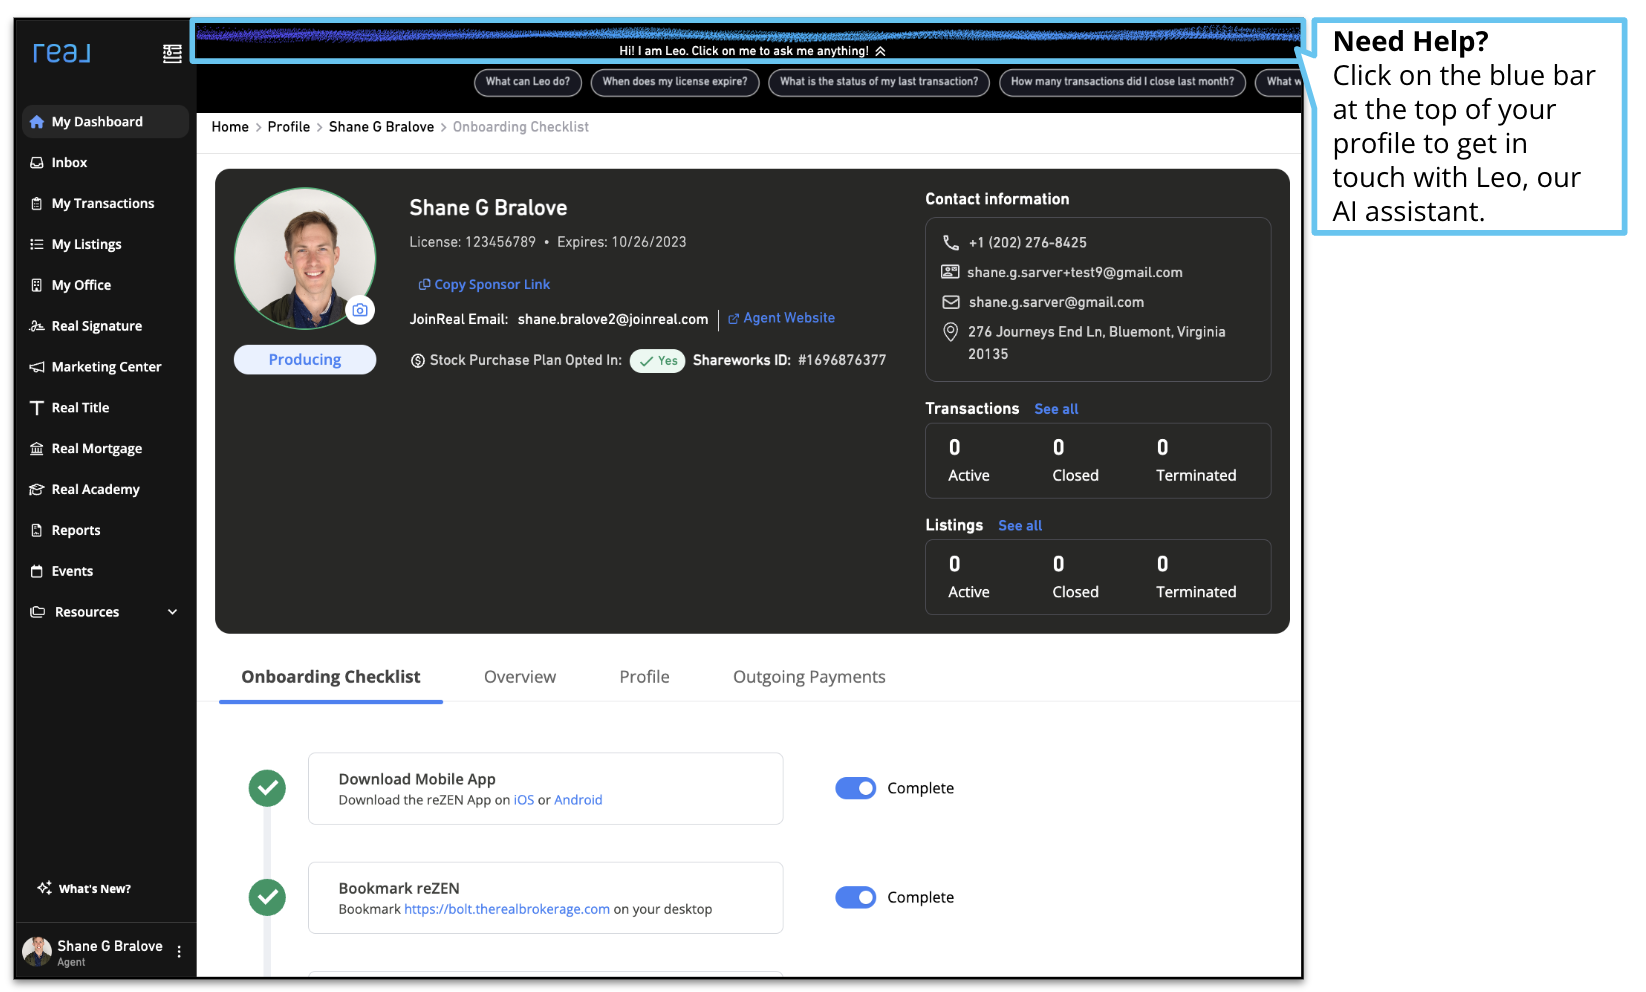The height and width of the screenshot is (992, 1646).
Task: Click the My Dashboard home icon
Action: (37, 122)
